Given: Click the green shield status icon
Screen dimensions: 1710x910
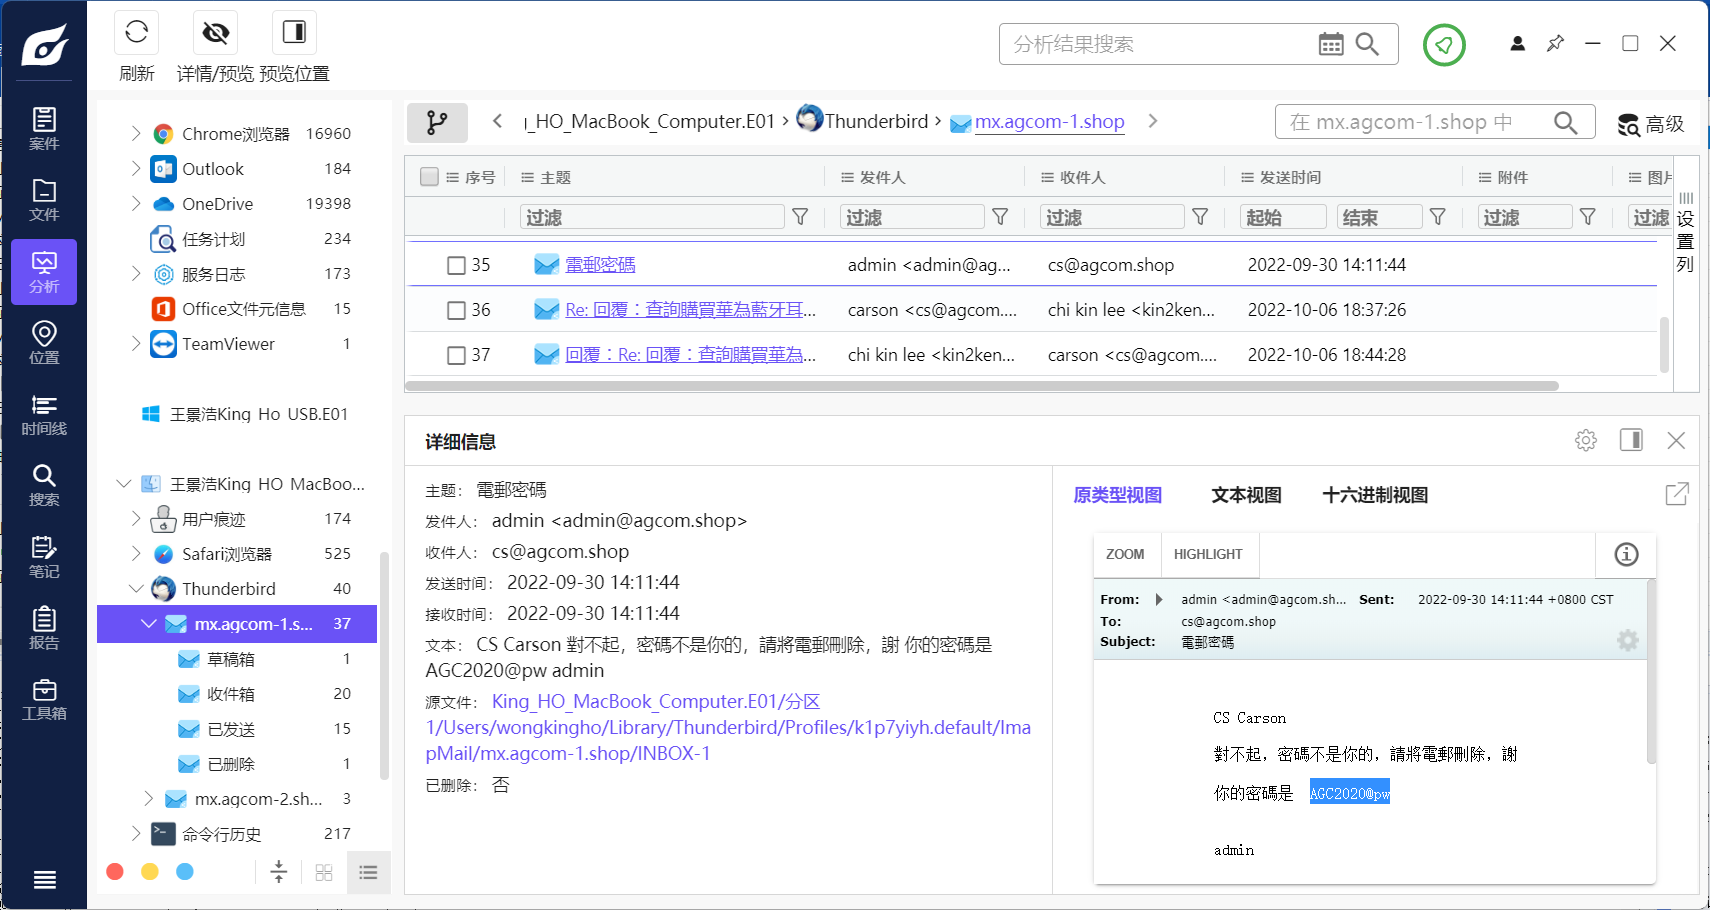Looking at the screenshot, I should [x=1444, y=45].
